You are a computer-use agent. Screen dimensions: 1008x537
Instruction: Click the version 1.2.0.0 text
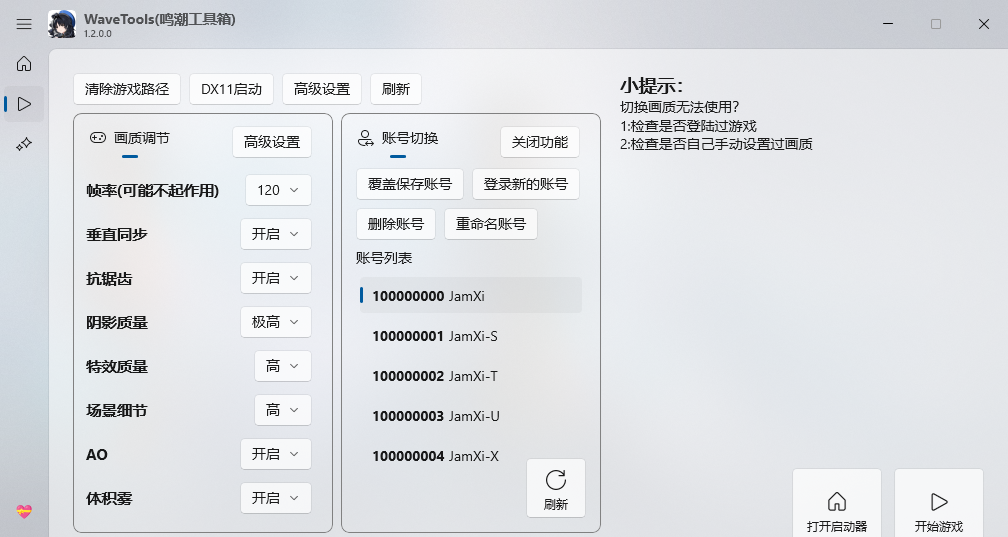(x=98, y=33)
